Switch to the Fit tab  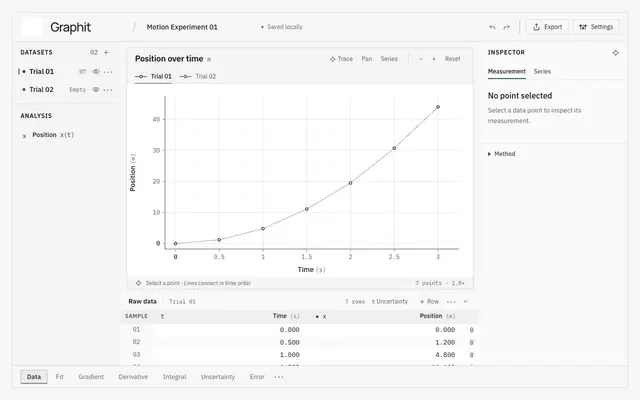(x=60, y=377)
